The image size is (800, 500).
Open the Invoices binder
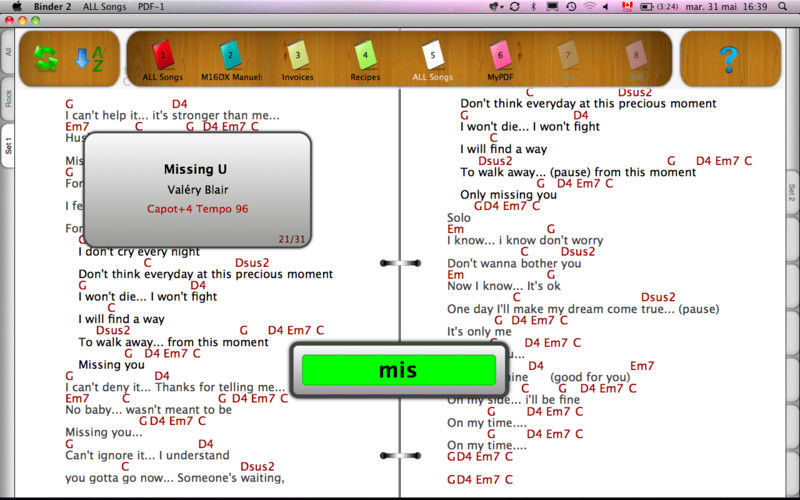pyautogui.click(x=297, y=57)
